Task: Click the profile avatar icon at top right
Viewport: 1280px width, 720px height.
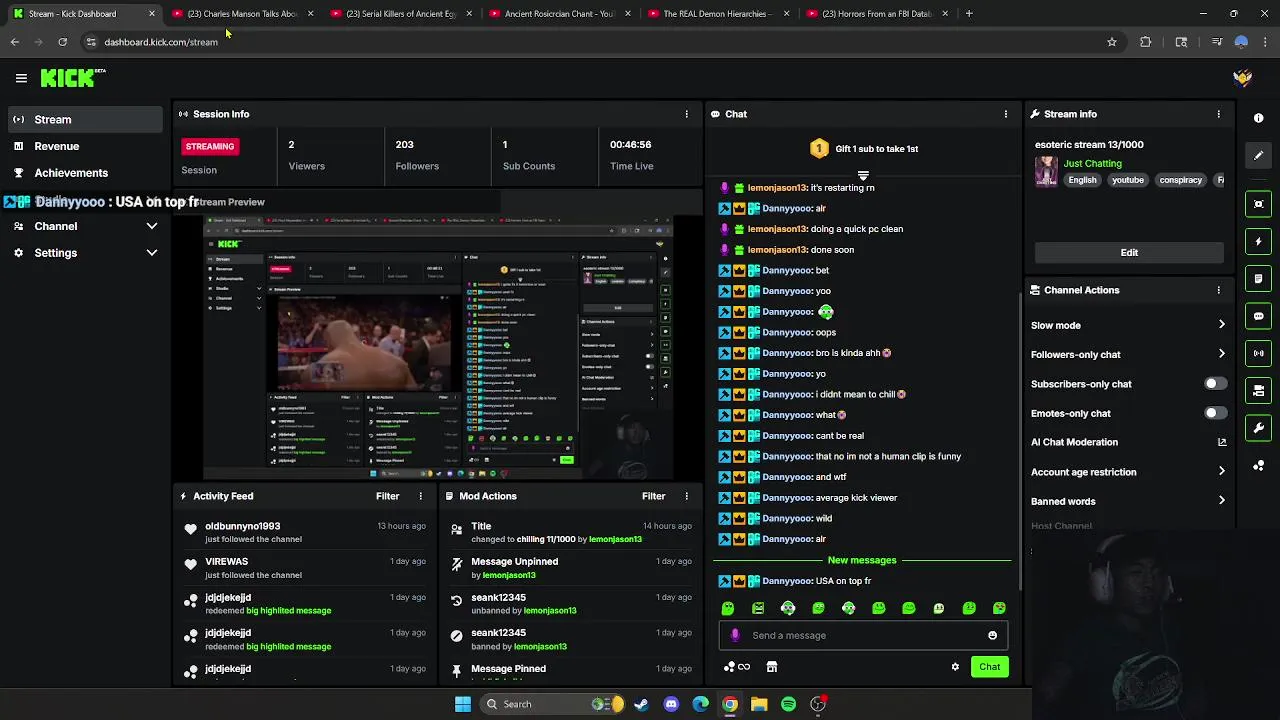Action: point(1243,78)
